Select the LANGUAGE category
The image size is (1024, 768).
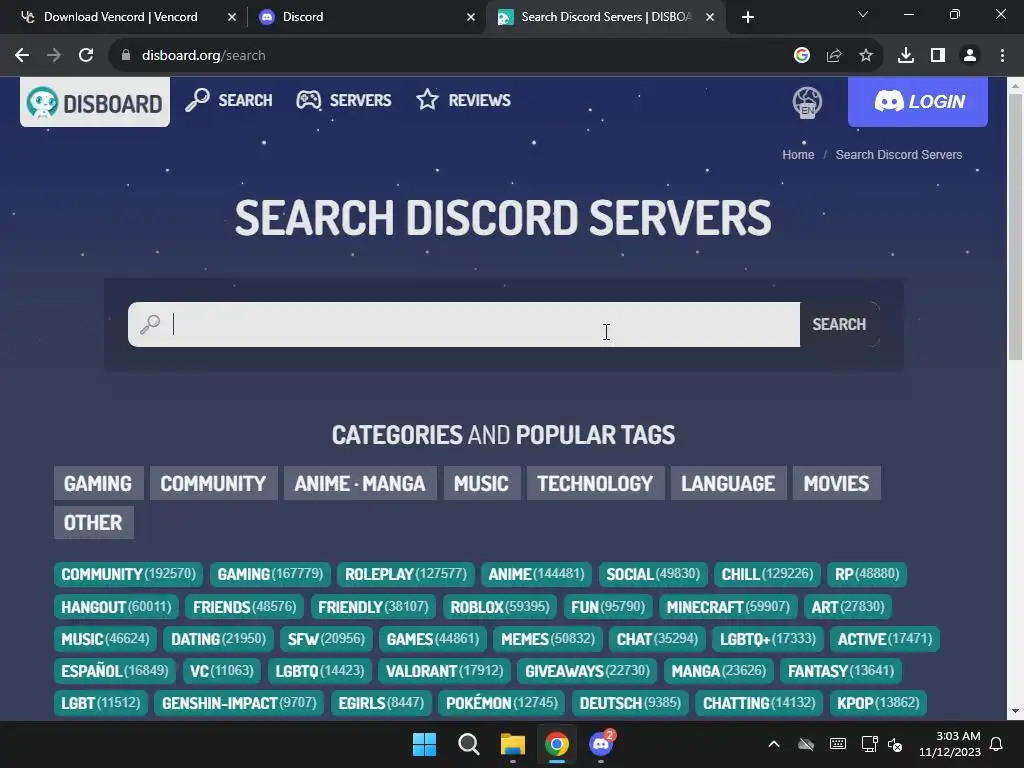[728, 483]
